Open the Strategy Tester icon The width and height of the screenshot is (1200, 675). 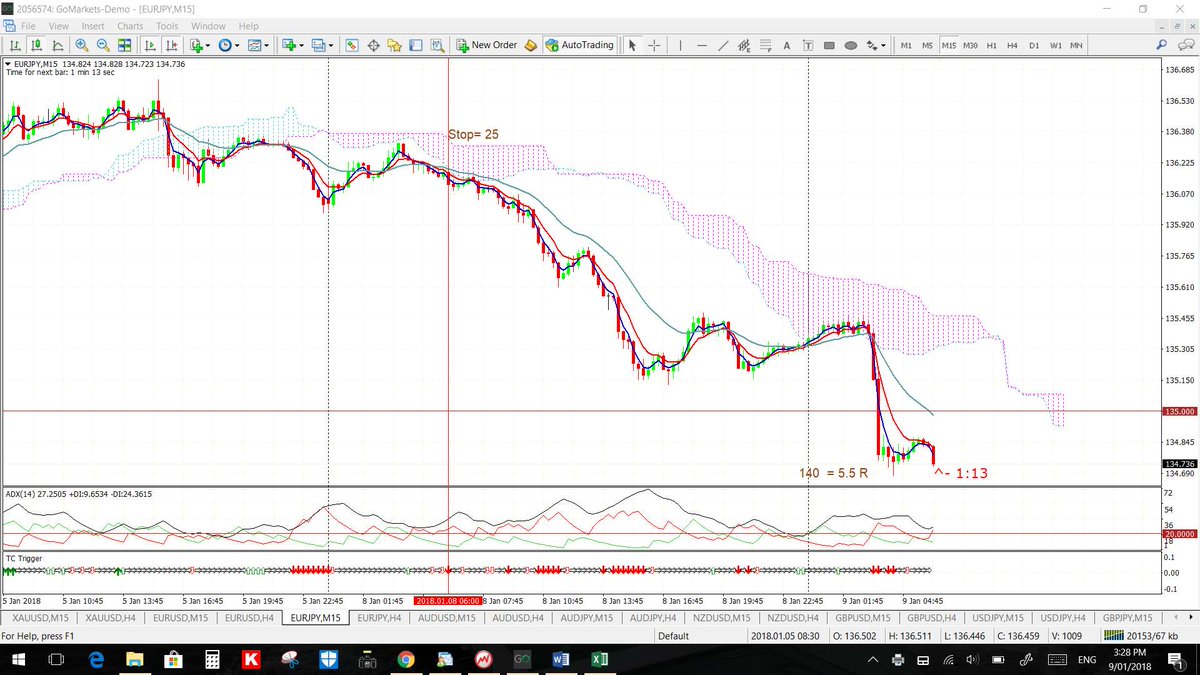point(439,45)
